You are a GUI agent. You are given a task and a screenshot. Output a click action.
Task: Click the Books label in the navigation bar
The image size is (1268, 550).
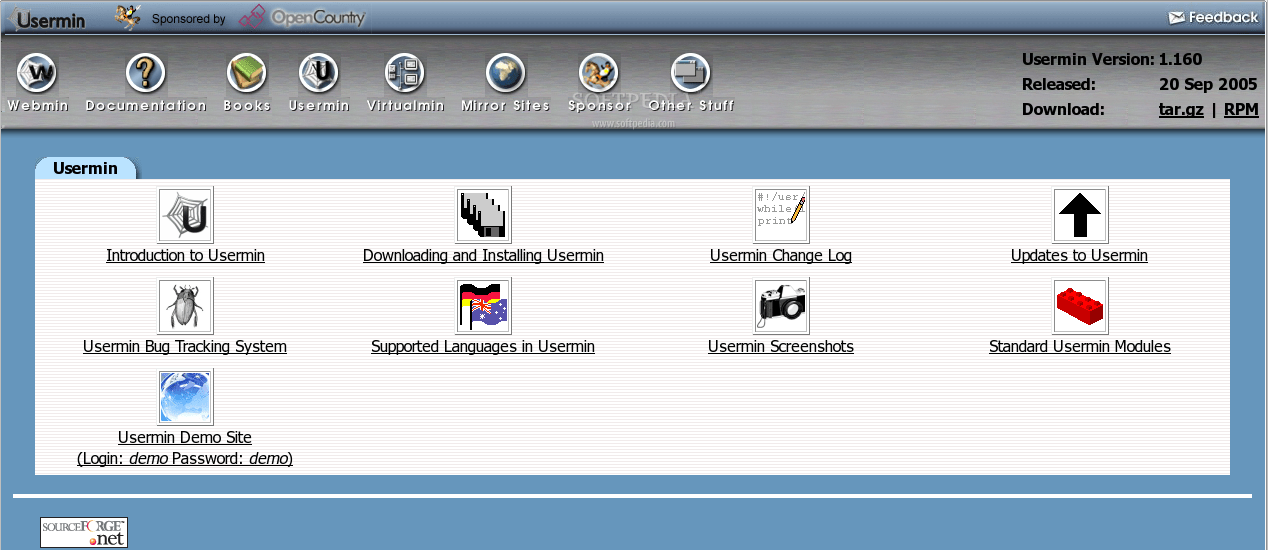247,105
